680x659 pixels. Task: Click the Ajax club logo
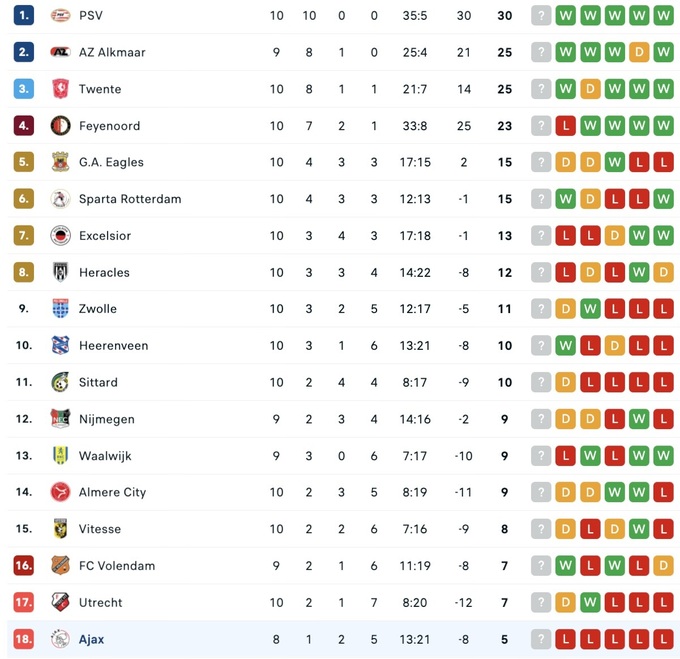coord(60,639)
